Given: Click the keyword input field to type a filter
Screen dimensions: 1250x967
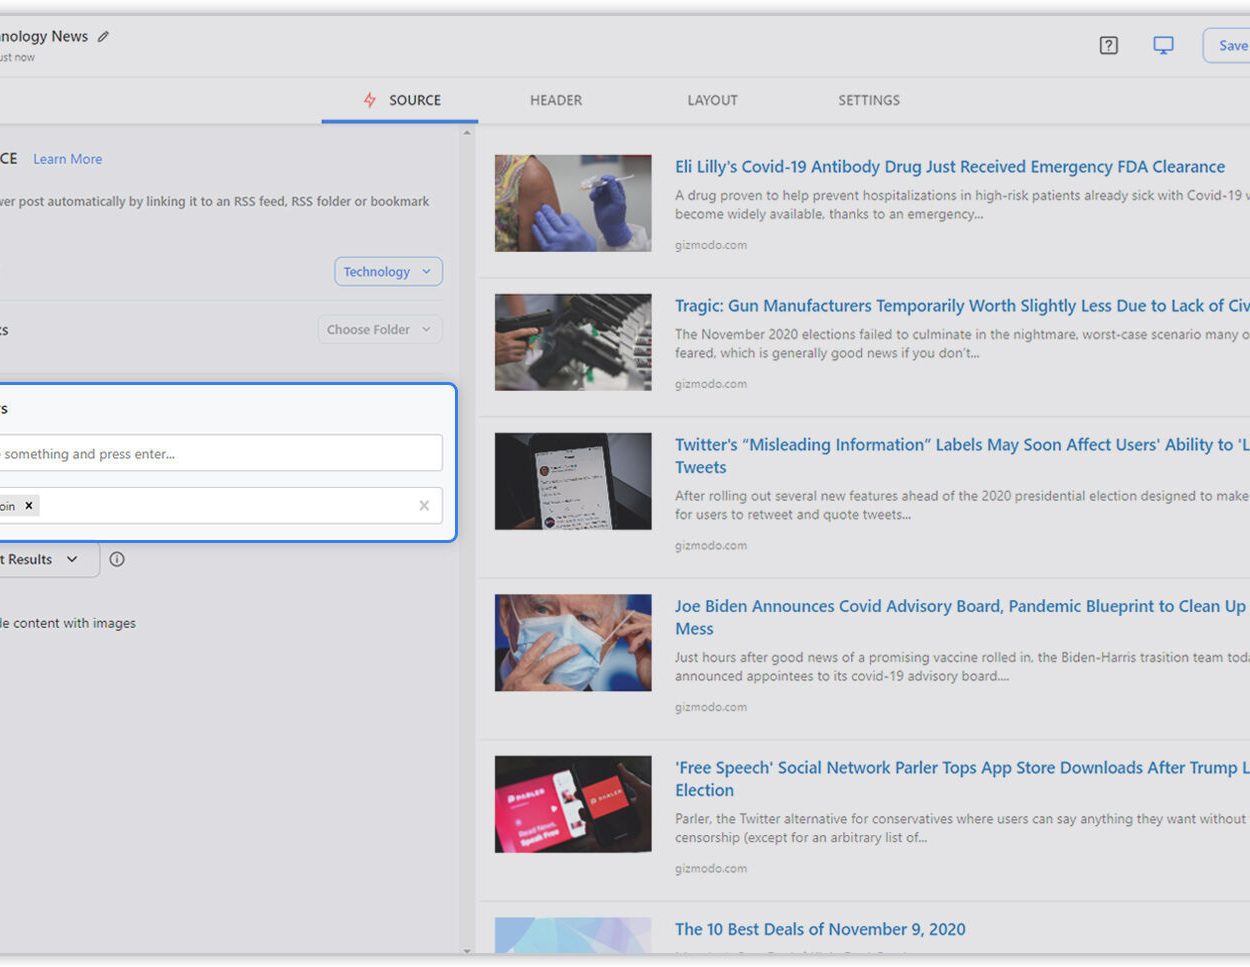Looking at the screenshot, I should pyautogui.click(x=220, y=453).
